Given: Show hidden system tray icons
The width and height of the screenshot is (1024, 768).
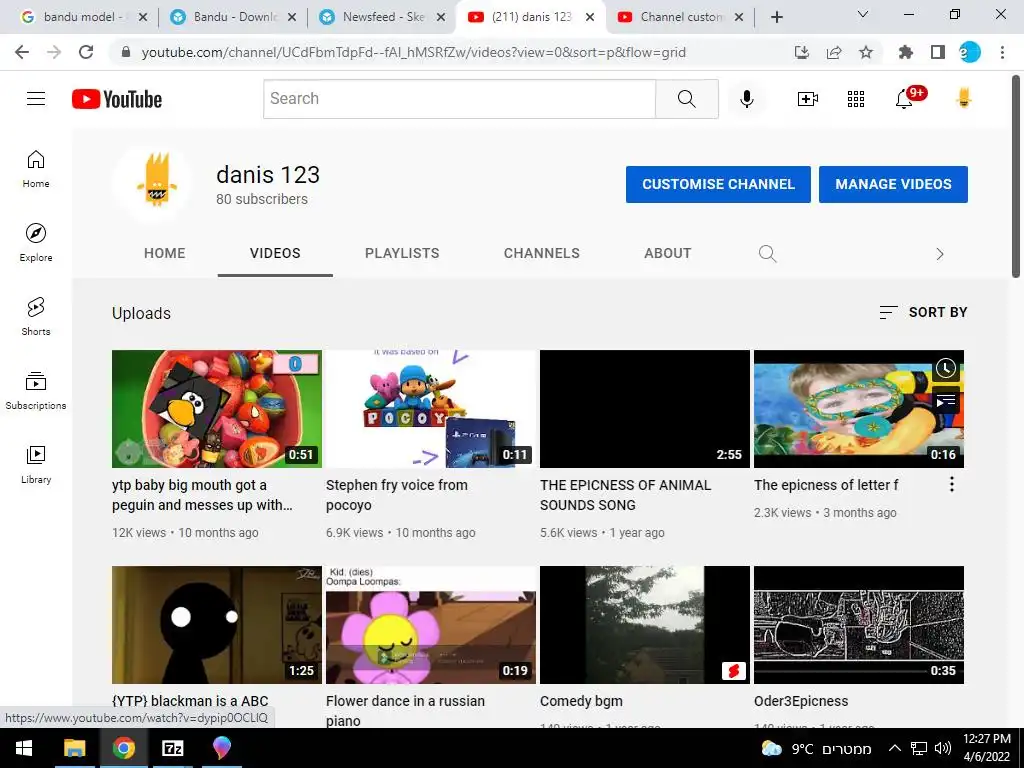Looking at the screenshot, I should point(895,748).
